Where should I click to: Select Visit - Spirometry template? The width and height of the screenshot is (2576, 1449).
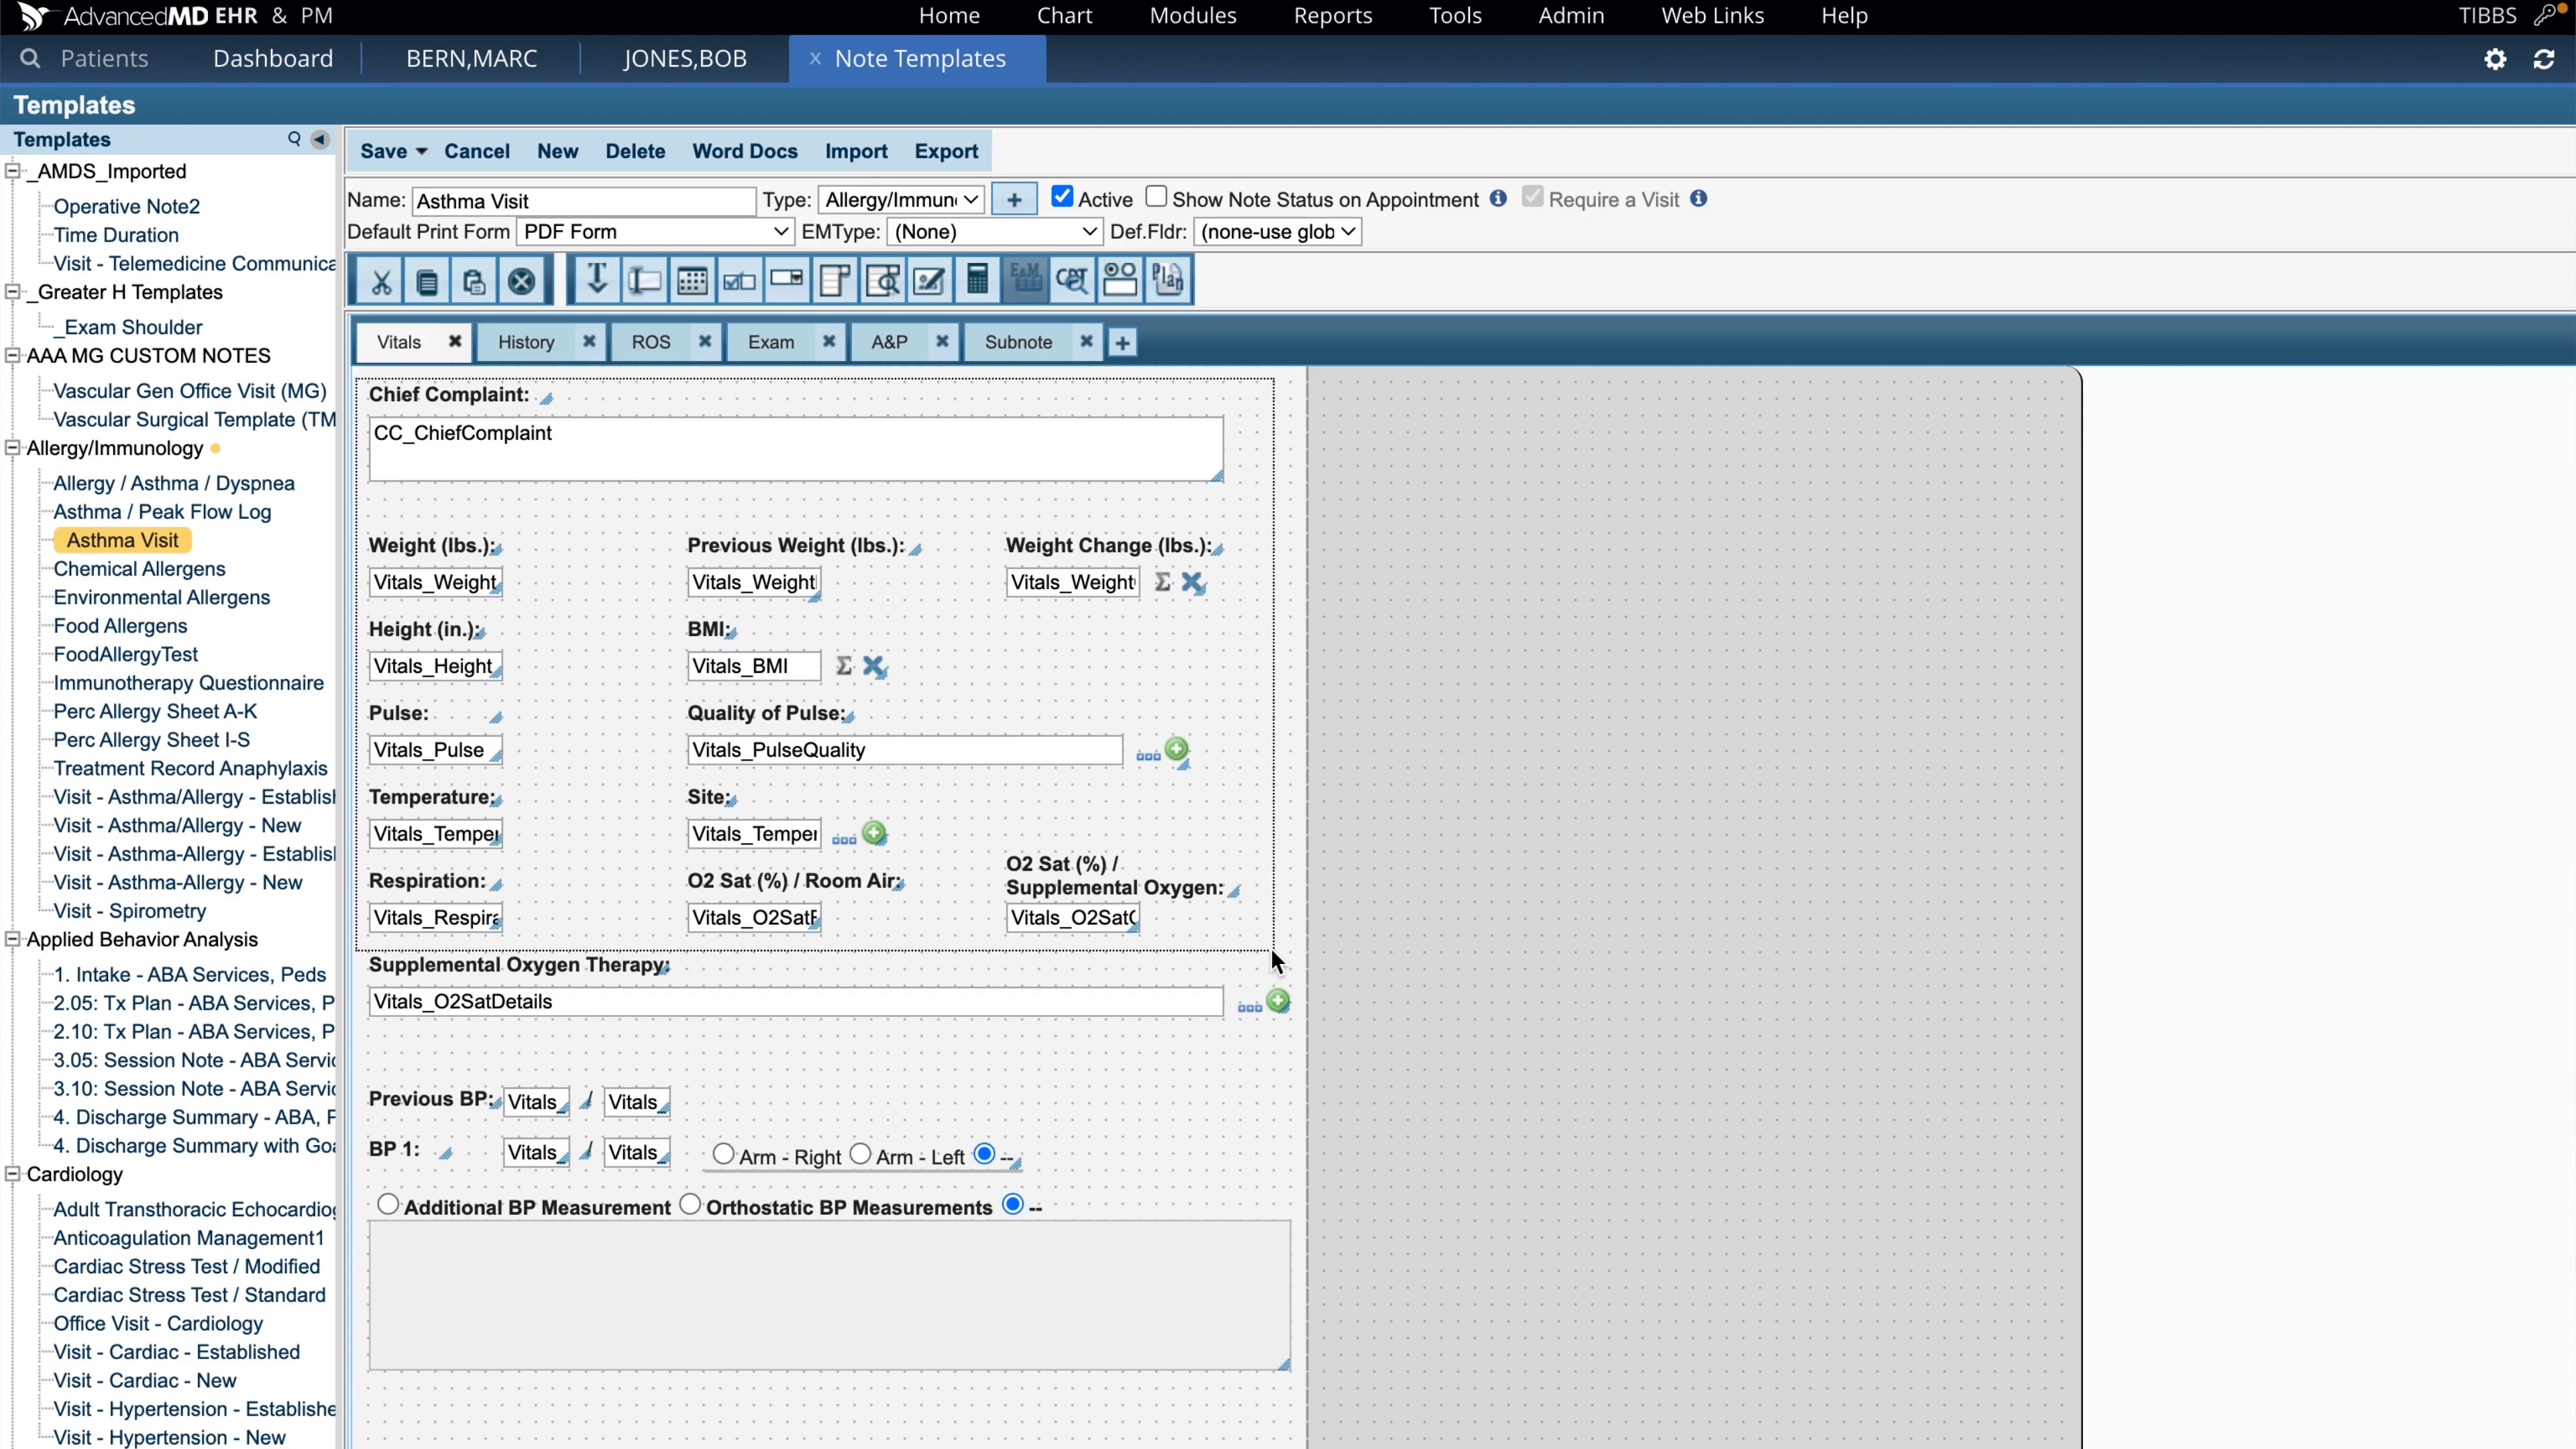130,911
